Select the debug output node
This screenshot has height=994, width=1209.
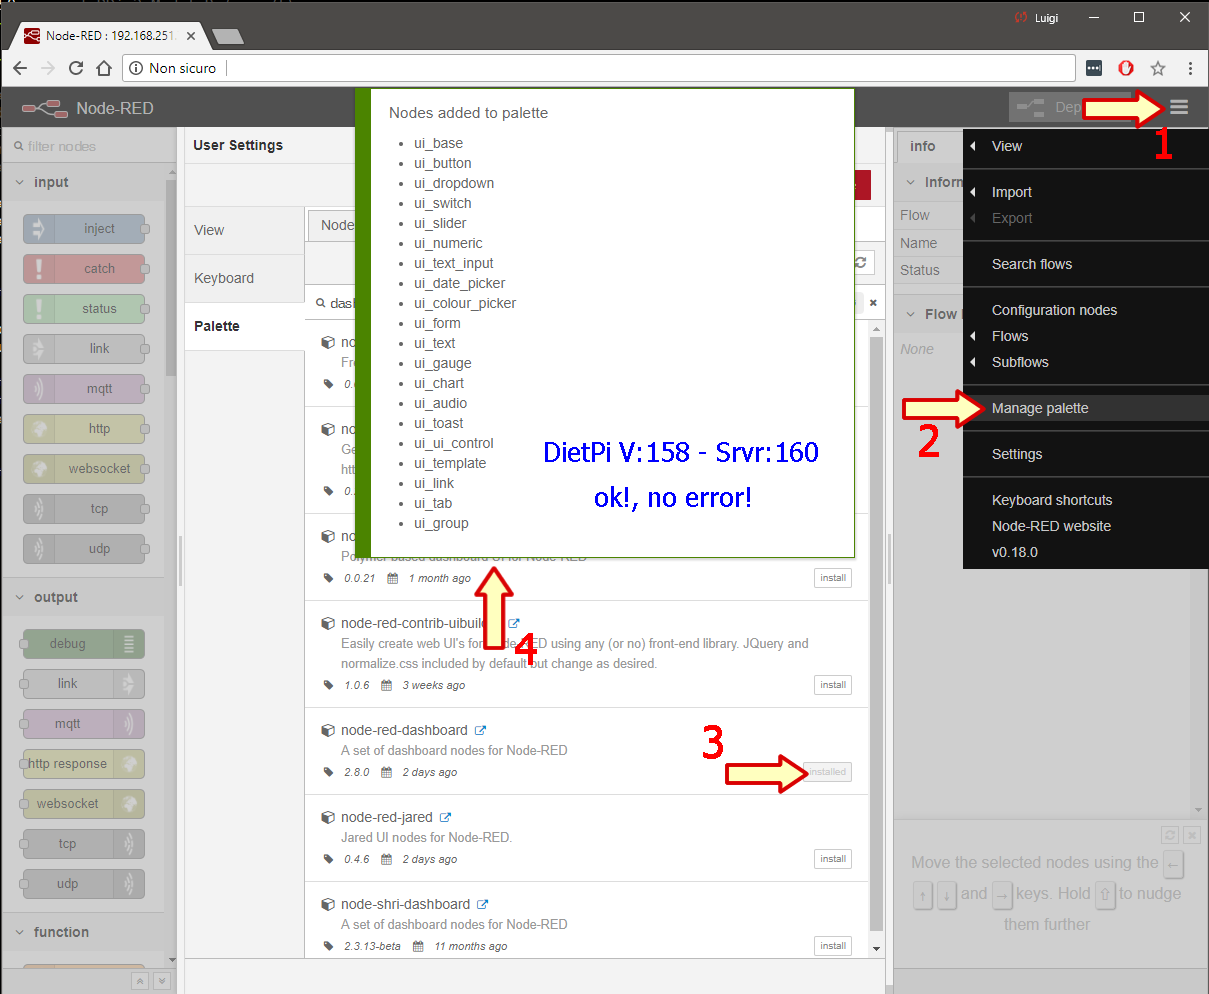pos(84,644)
